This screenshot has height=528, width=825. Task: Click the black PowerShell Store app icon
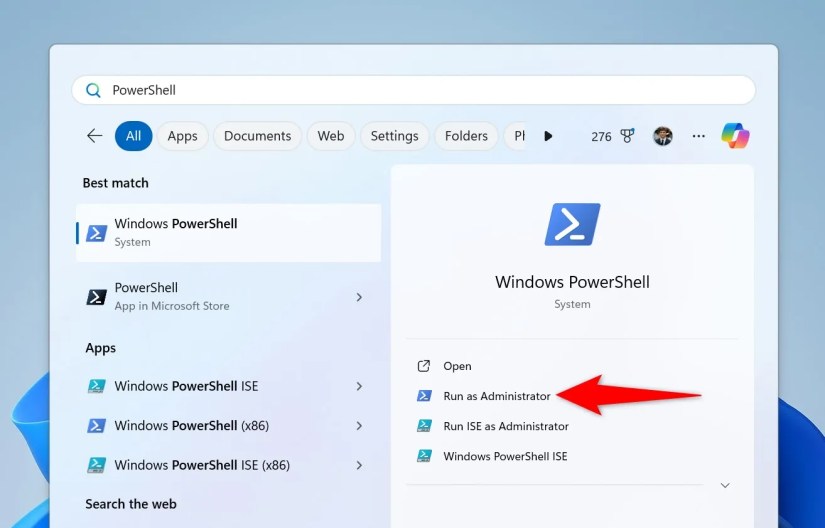pos(97,297)
